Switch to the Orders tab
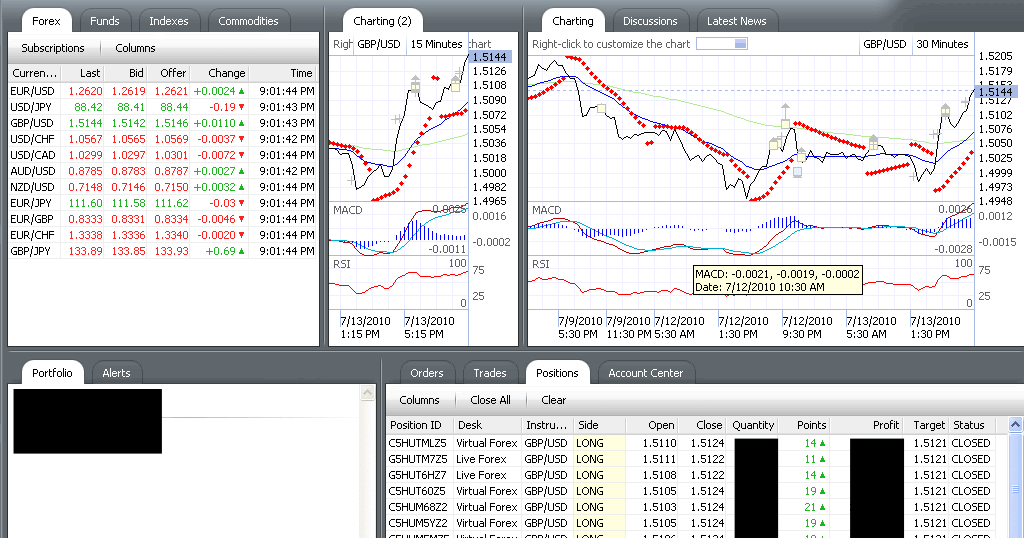Image resolution: width=1024 pixels, height=538 pixels. [x=426, y=373]
